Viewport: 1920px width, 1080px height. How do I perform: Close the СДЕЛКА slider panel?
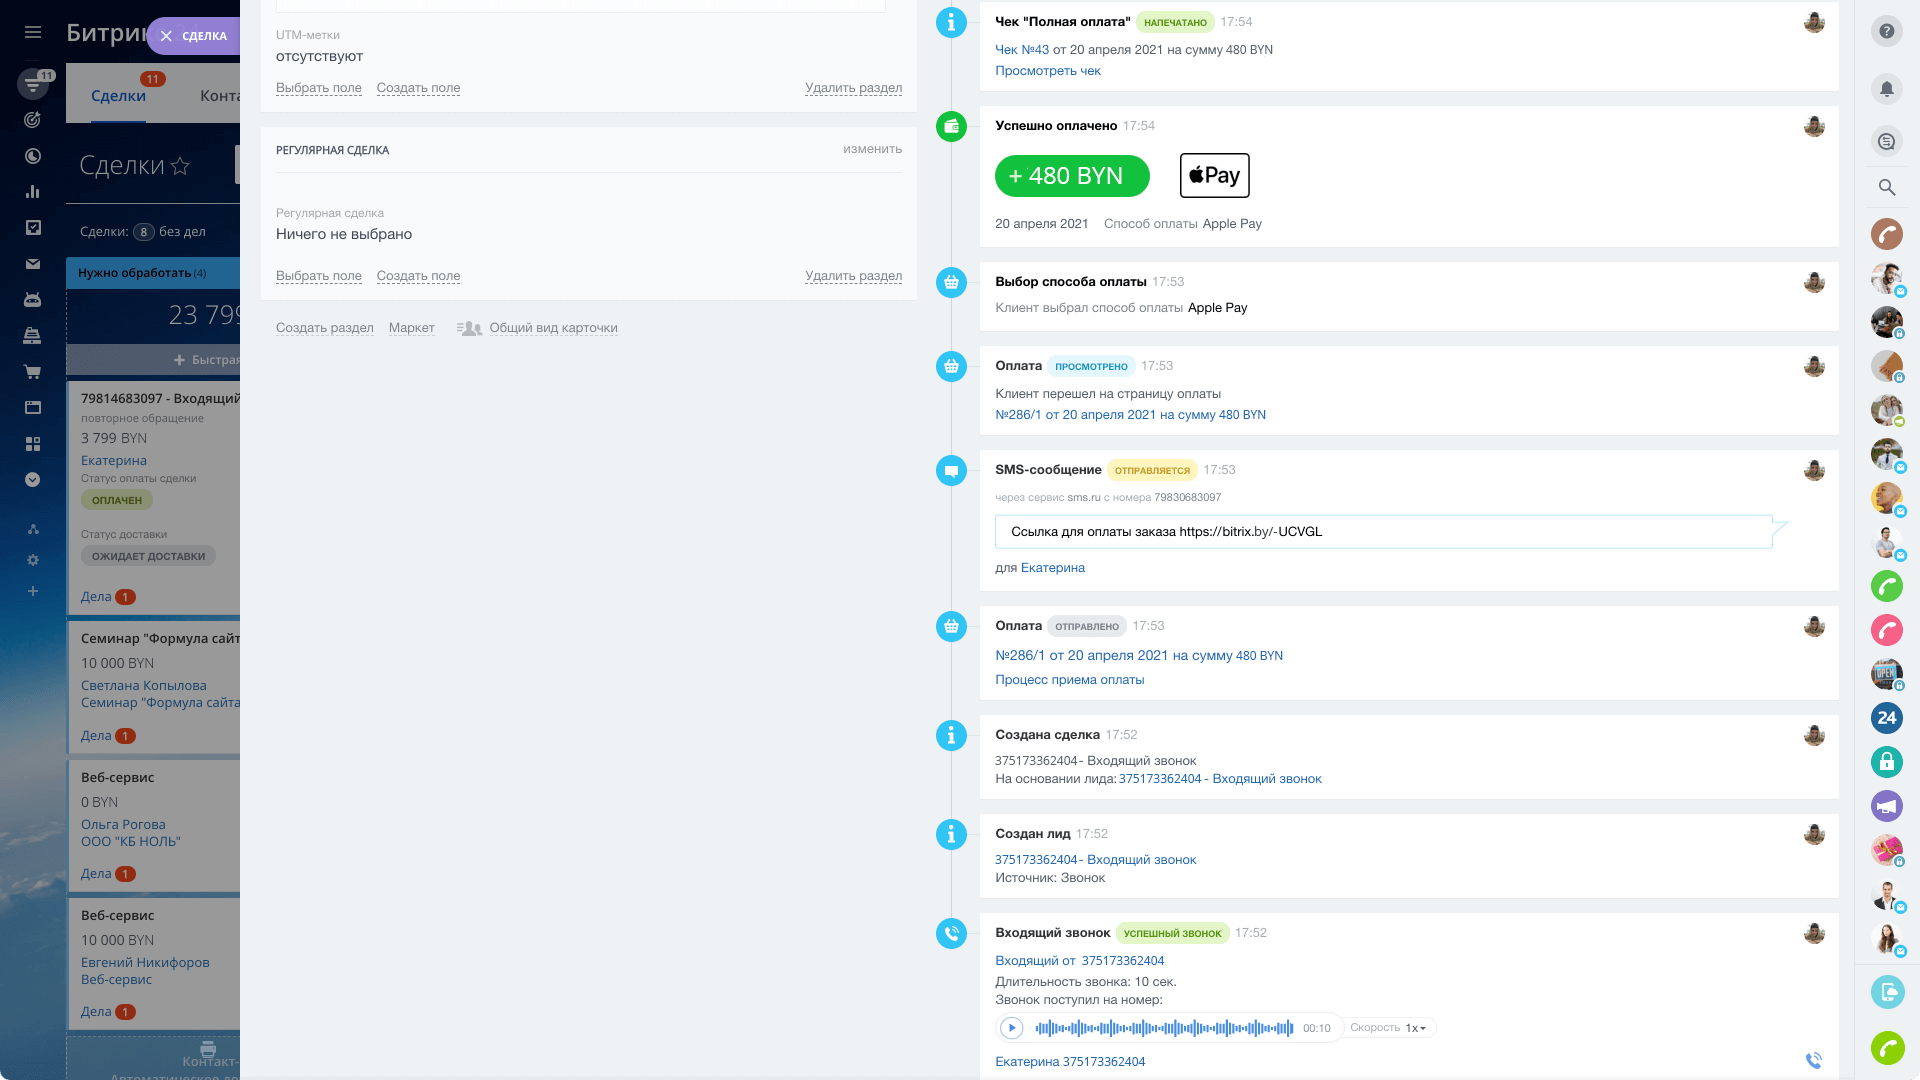166,36
